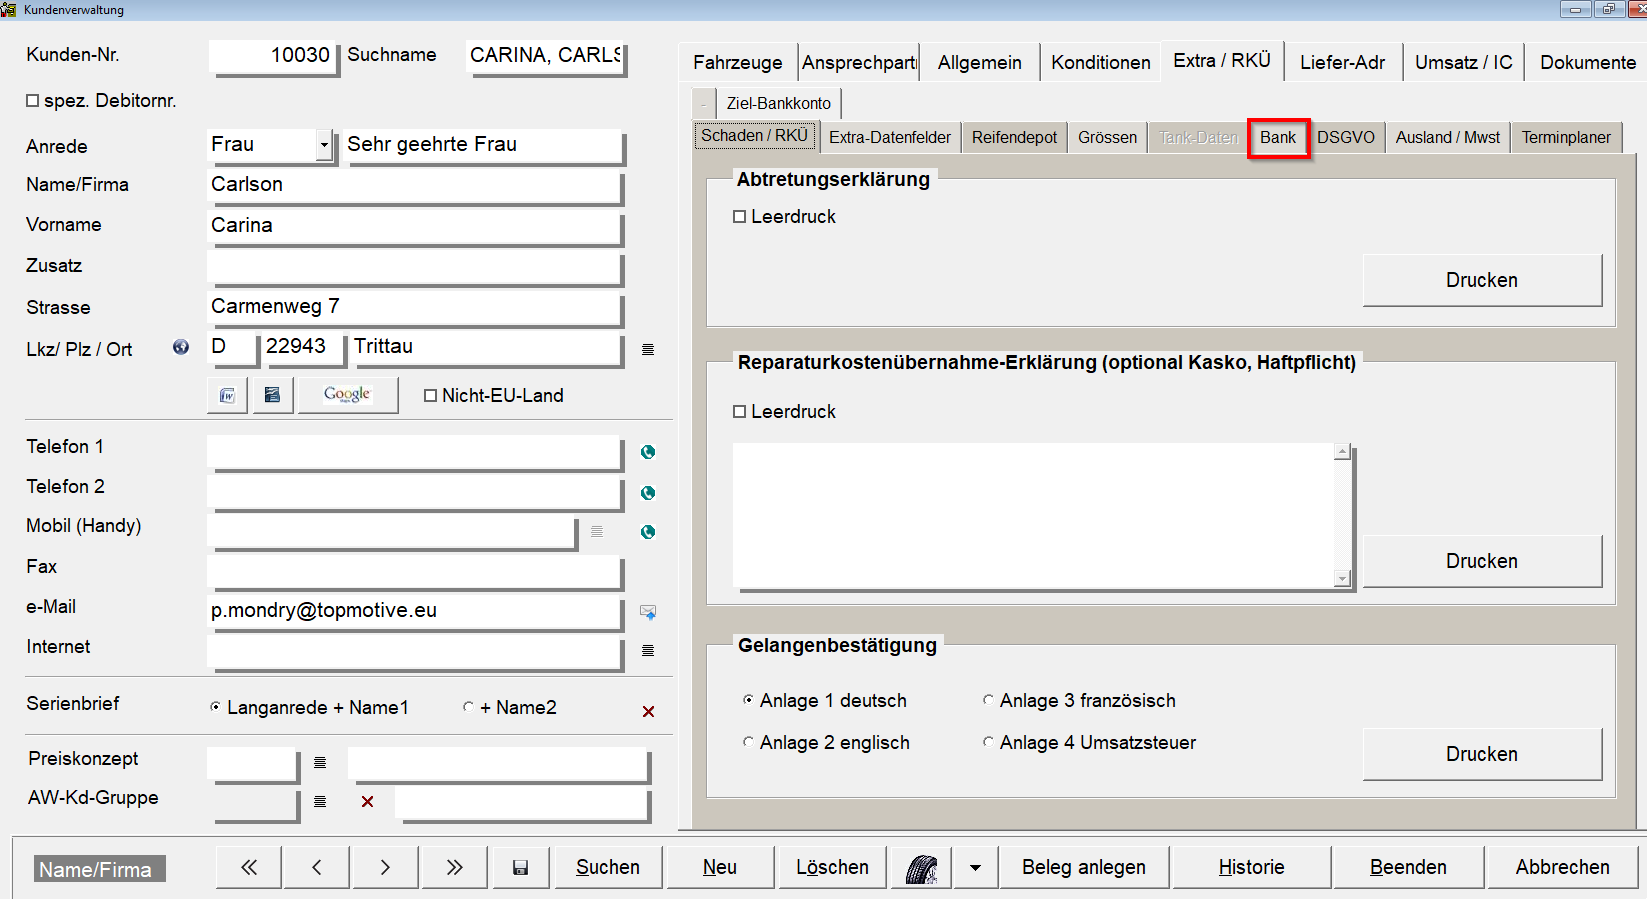The image size is (1647, 899).
Task: Send e-mail via the envelope icon
Action: (x=648, y=612)
